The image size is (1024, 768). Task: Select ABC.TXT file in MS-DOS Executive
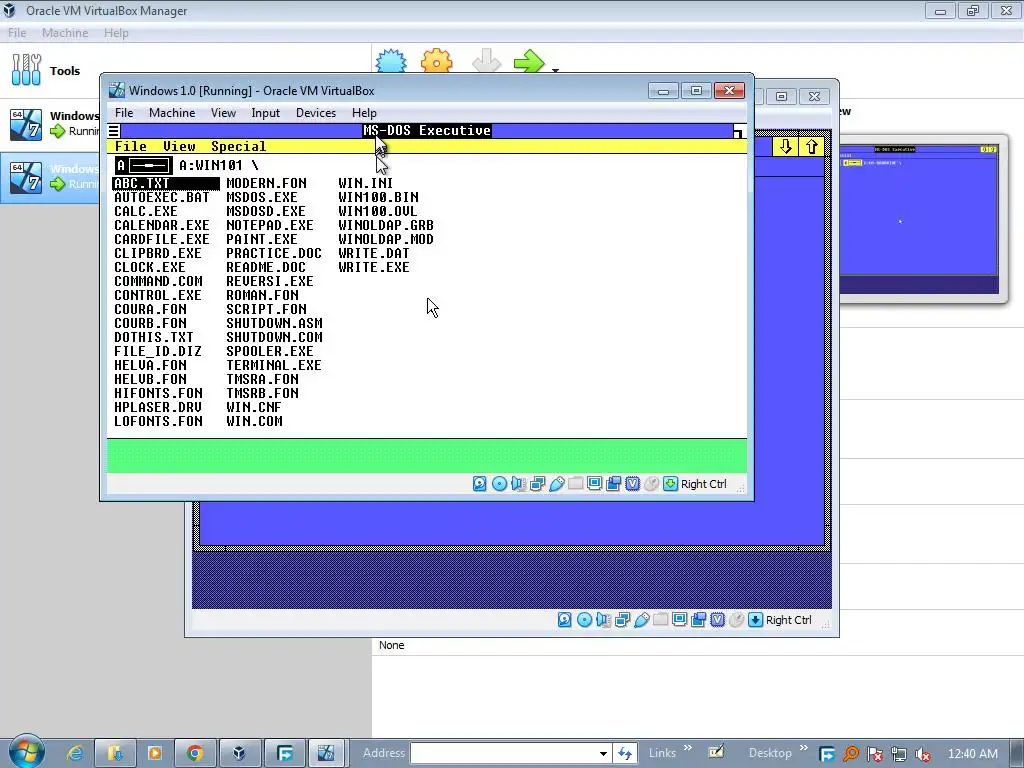166,184
